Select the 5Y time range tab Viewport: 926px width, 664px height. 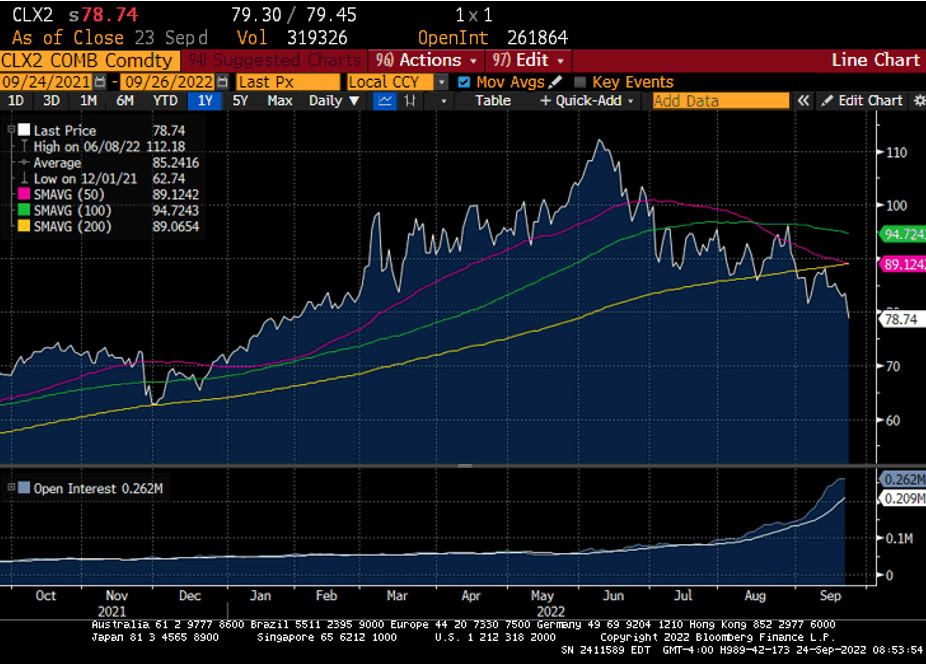click(240, 101)
